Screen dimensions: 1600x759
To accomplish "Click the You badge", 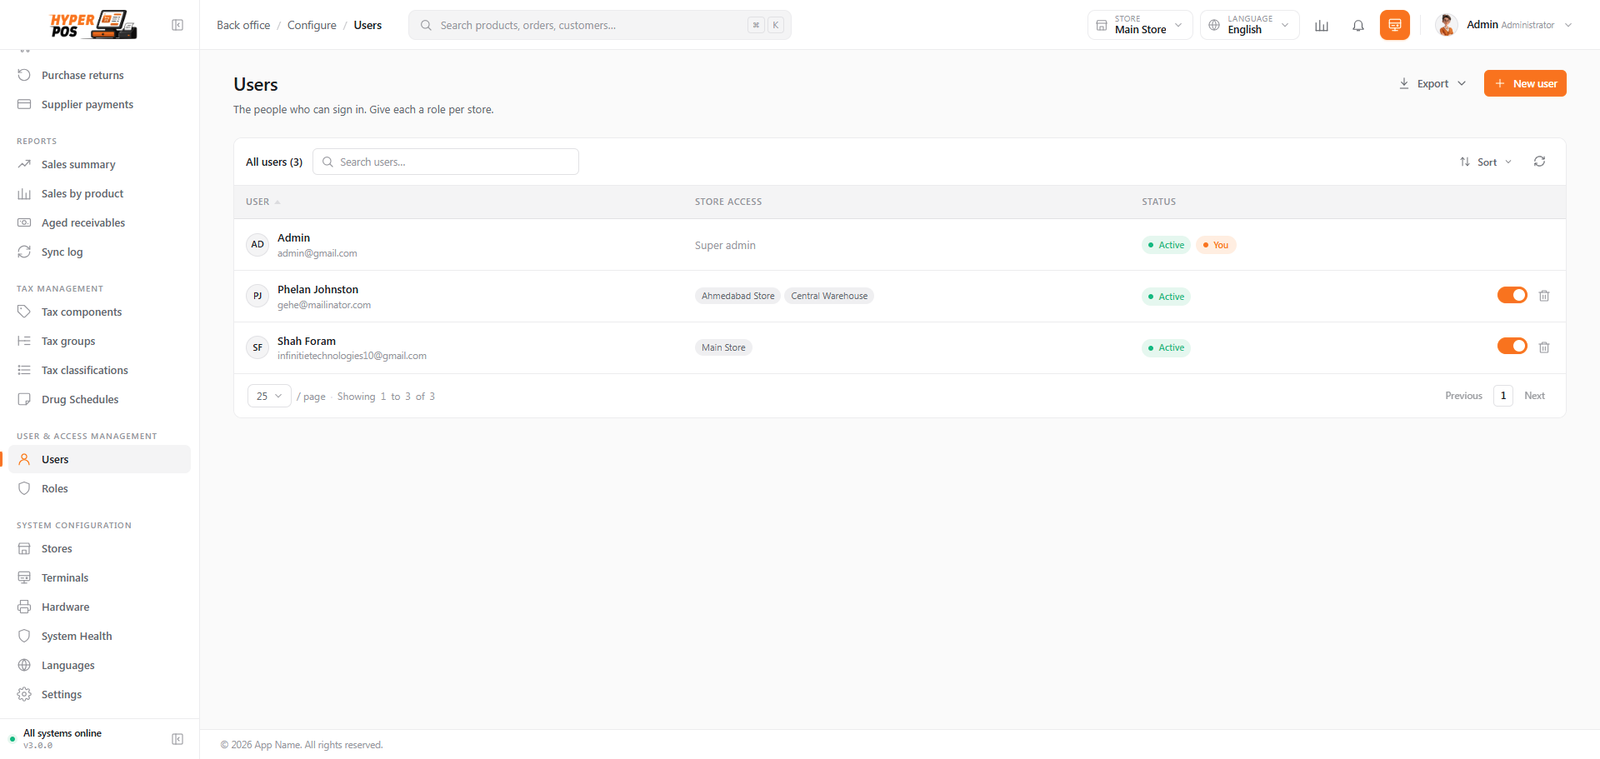I will point(1216,245).
